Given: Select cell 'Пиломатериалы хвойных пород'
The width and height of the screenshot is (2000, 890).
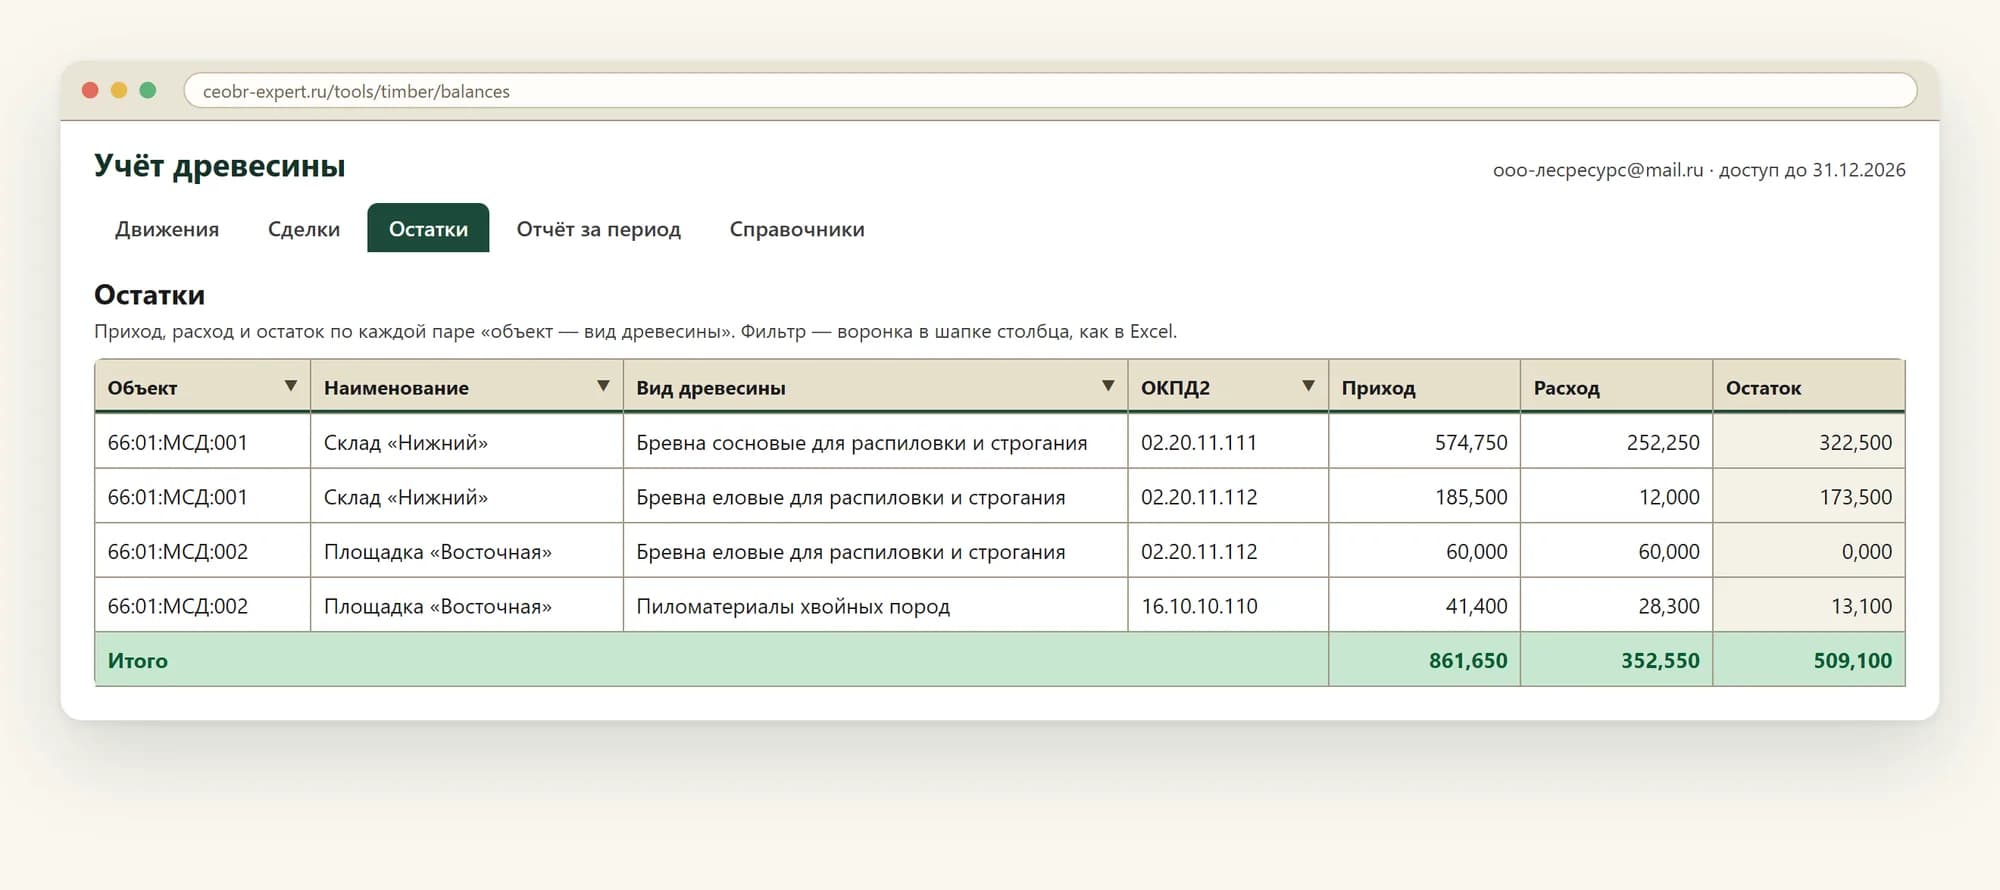Looking at the screenshot, I should point(875,606).
